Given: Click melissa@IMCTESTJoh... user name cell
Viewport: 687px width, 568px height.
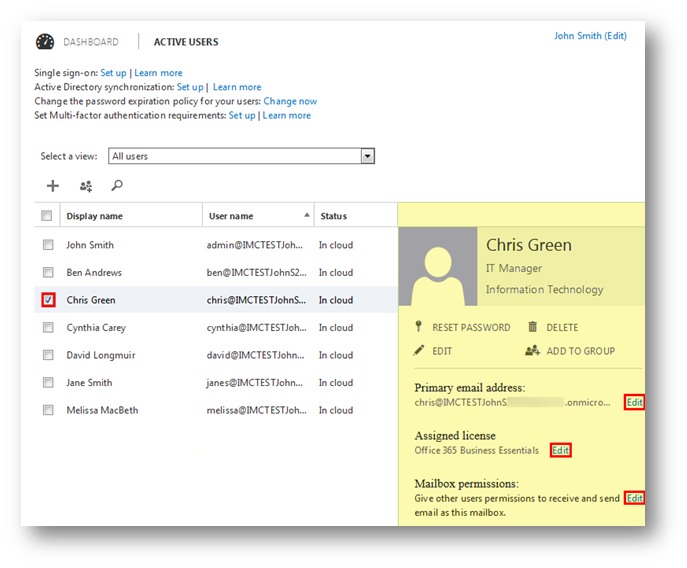Looking at the screenshot, I should click(x=256, y=411).
